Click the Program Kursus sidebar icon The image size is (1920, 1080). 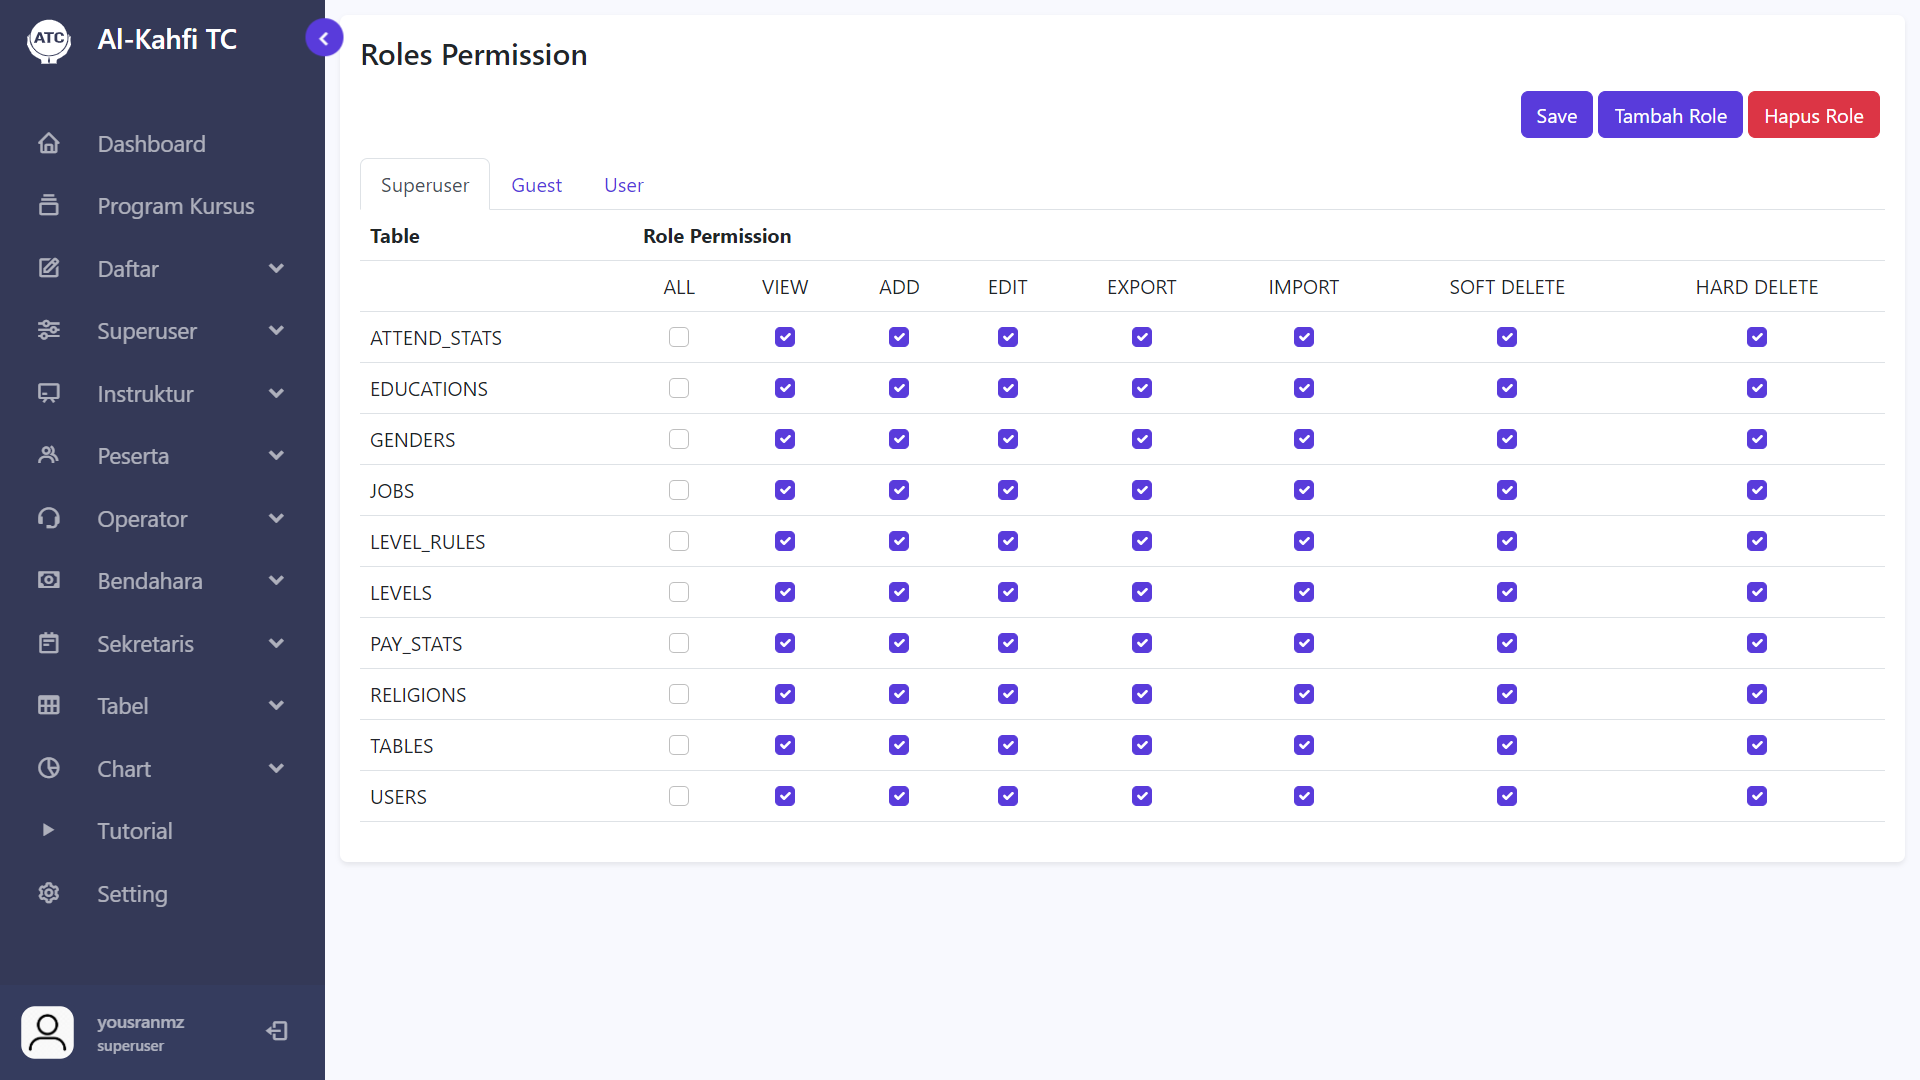pyautogui.click(x=48, y=206)
